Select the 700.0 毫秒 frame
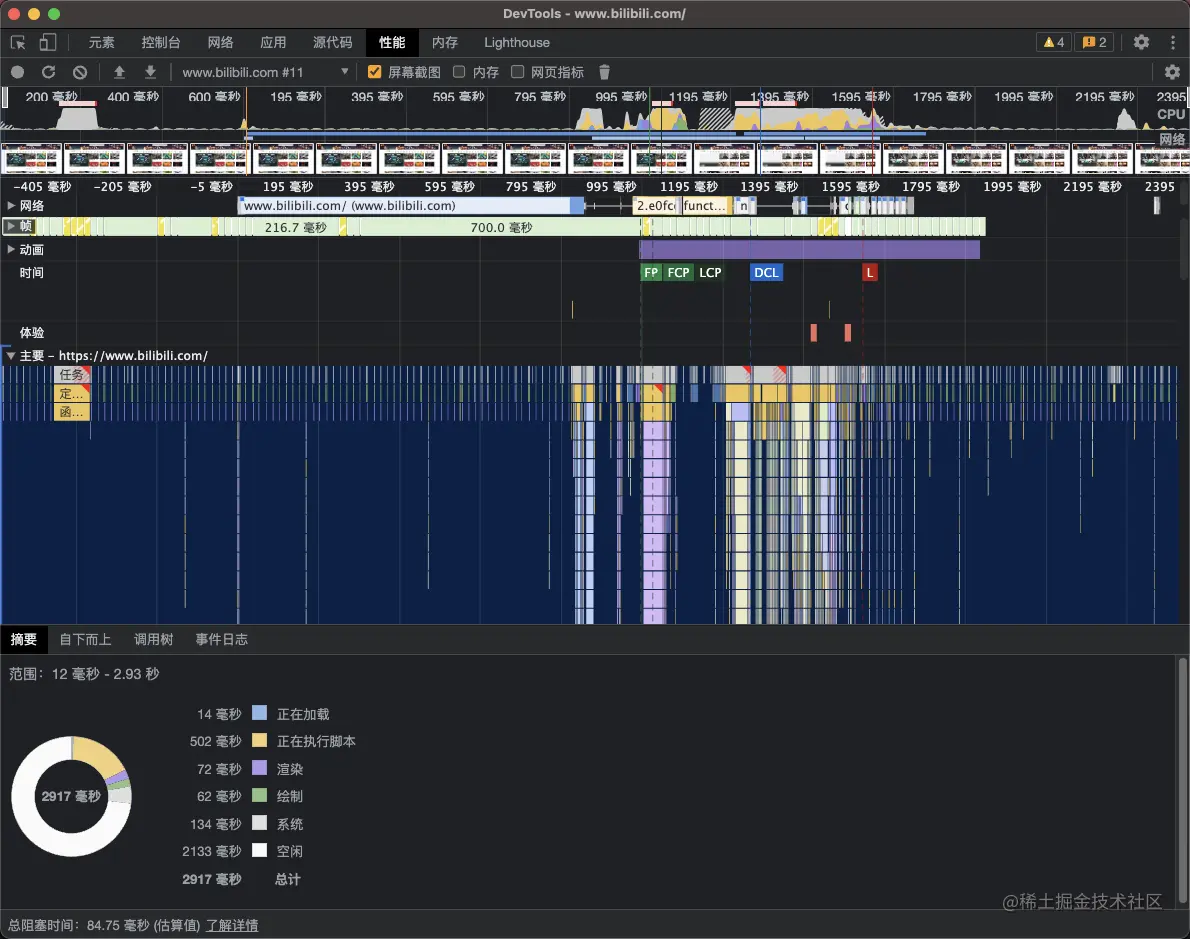This screenshot has height=939, width=1190. [501, 227]
